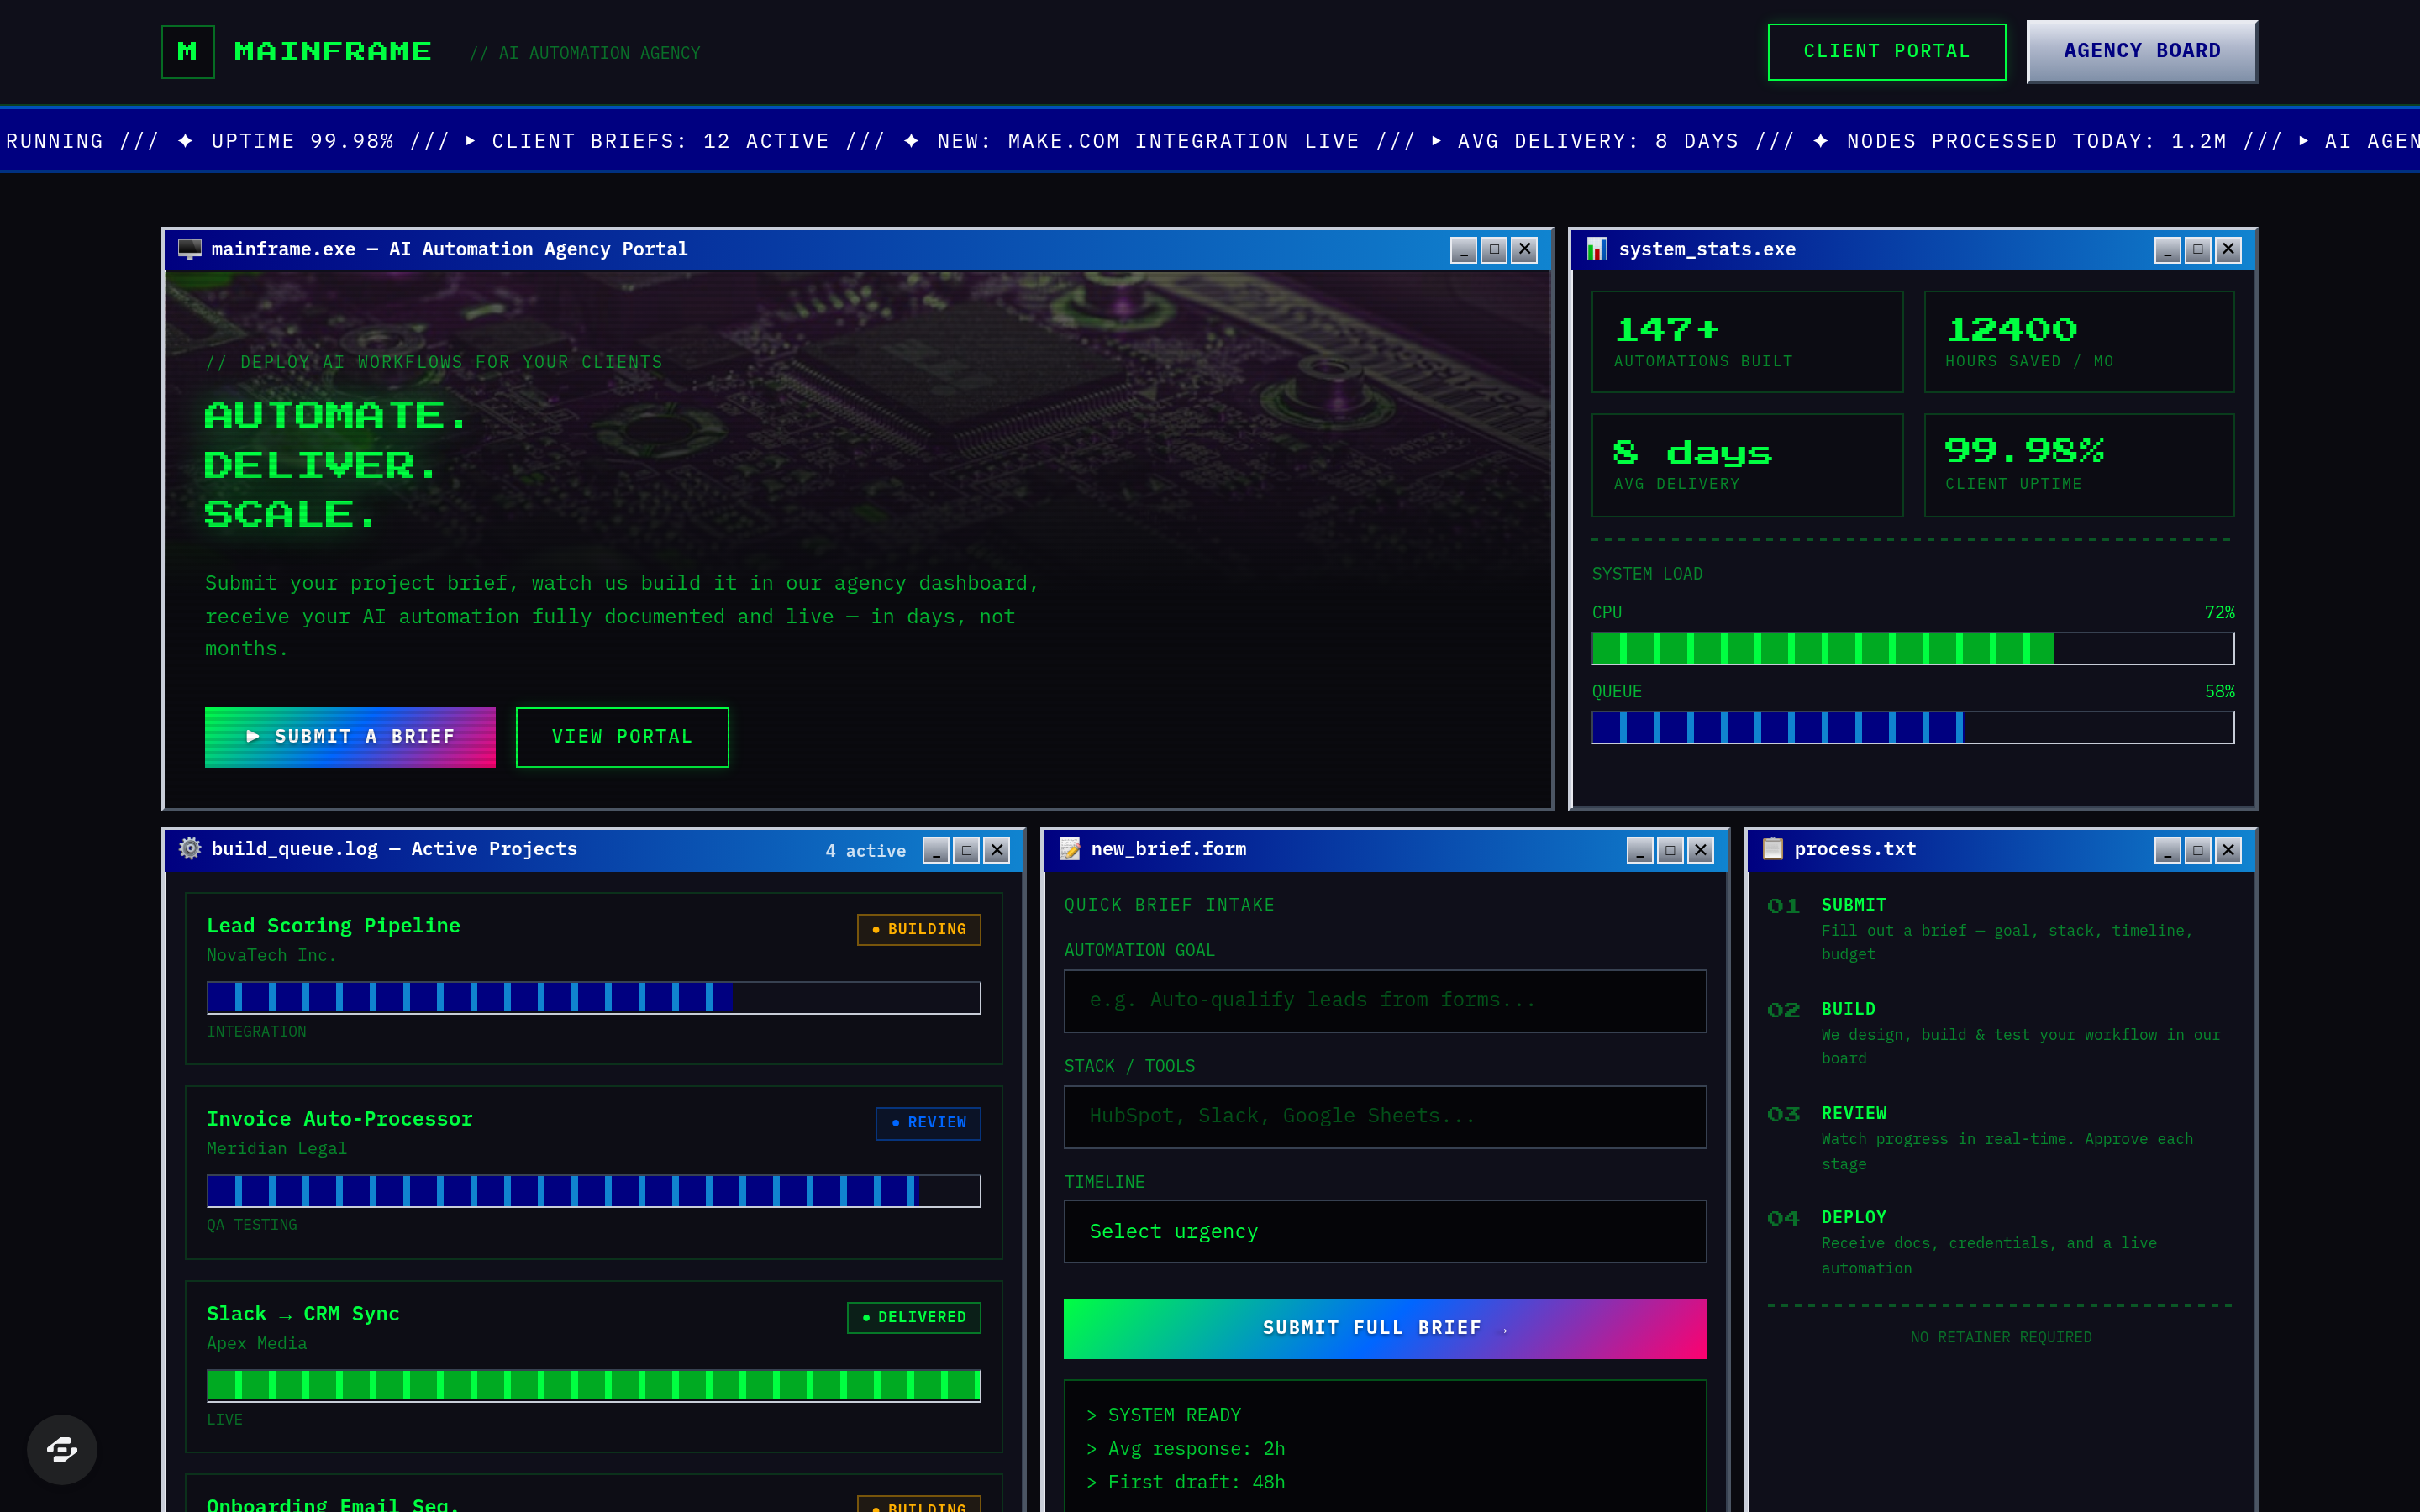This screenshot has height=1512, width=2420.
Task: Click the 8 days Avg Delivery stat card
Action: 1747,465
